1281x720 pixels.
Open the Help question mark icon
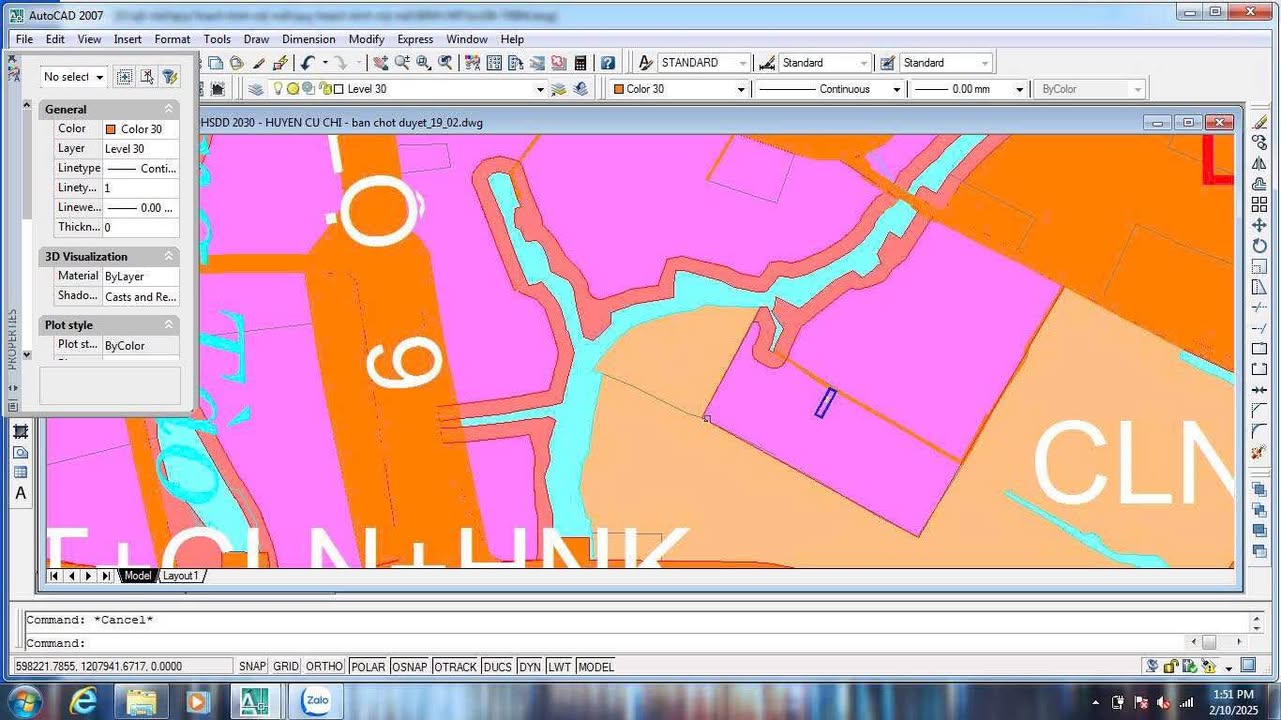coord(607,63)
